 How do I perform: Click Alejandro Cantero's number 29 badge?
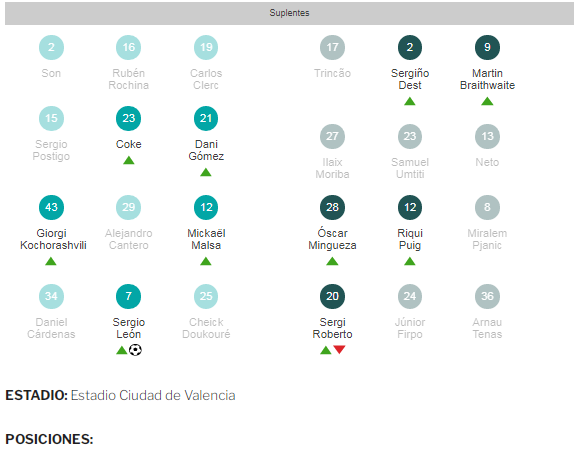pyautogui.click(x=129, y=207)
